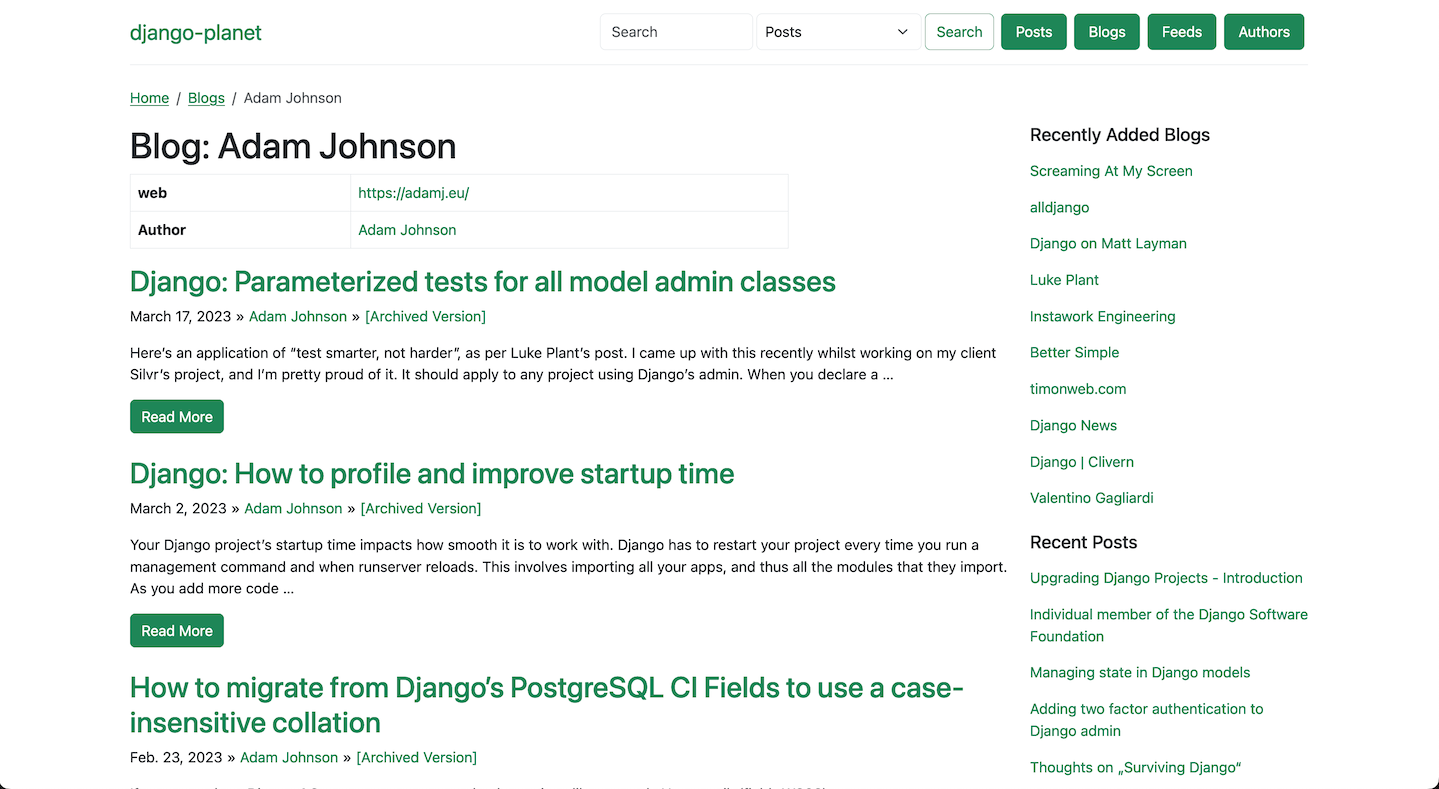Open the Django News blog link
This screenshot has width=1439, height=789.
coord(1074,425)
